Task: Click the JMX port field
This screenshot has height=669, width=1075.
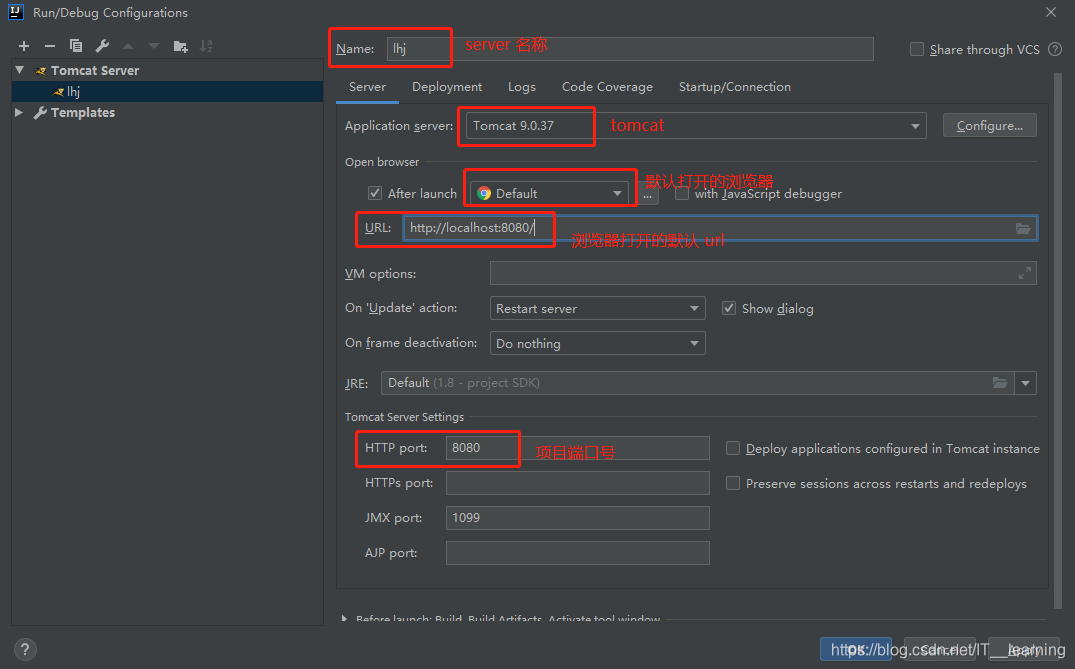Action: pyautogui.click(x=577, y=518)
